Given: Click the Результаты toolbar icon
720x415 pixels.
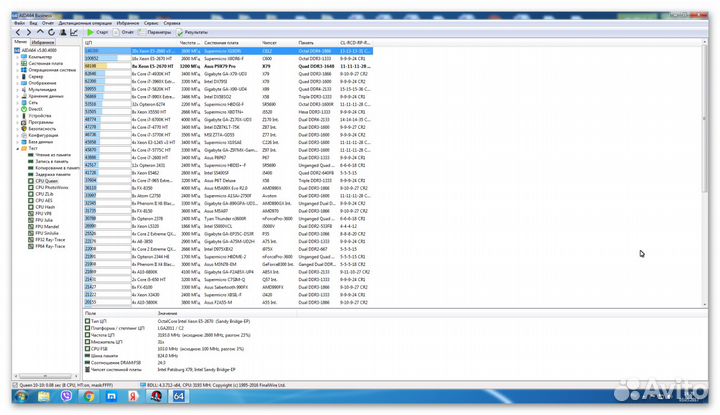Looking at the screenshot, I should [193, 32].
